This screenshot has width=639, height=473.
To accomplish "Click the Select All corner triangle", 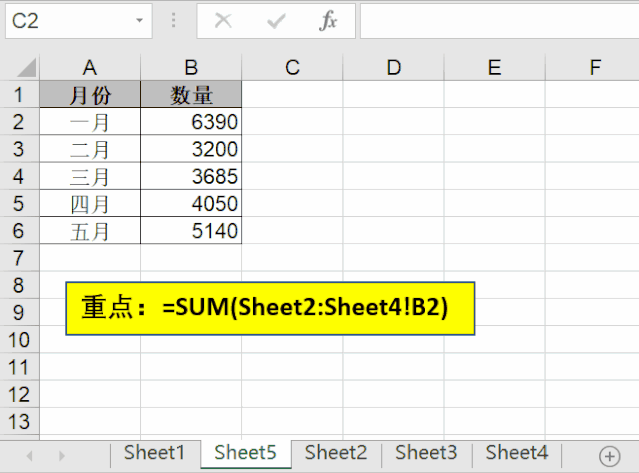I will point(27,67).
